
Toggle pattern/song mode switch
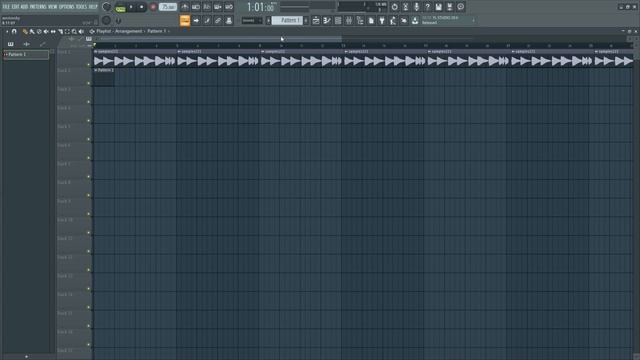(120, 7)
